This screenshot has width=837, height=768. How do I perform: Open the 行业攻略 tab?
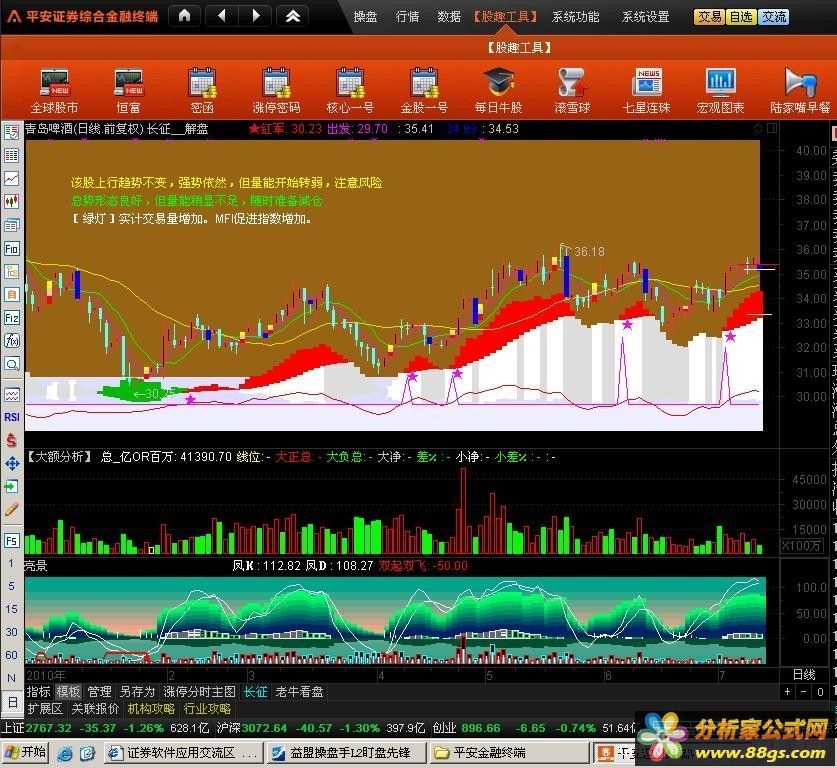click(x=207, y=709)
